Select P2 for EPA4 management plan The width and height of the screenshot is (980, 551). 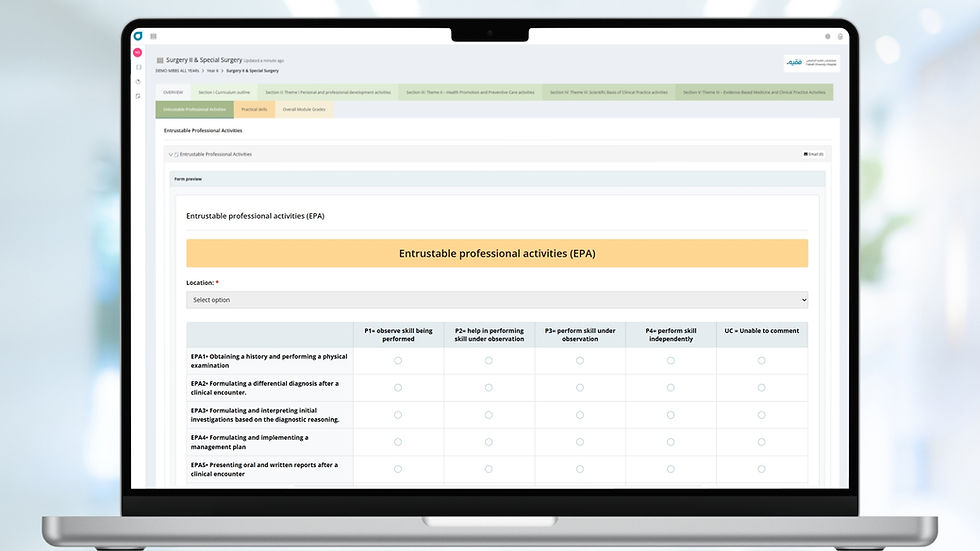pyautogui.click(x=489, y=442)
